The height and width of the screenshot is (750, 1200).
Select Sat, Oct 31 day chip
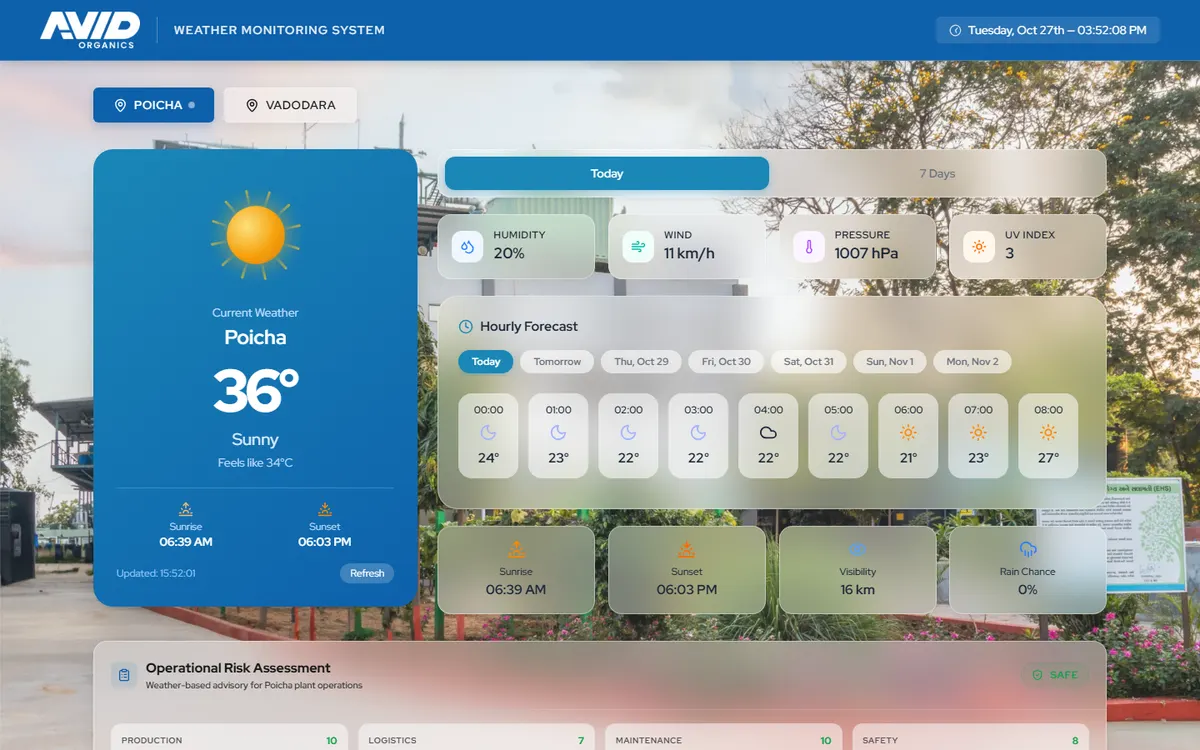pos(809,361)
